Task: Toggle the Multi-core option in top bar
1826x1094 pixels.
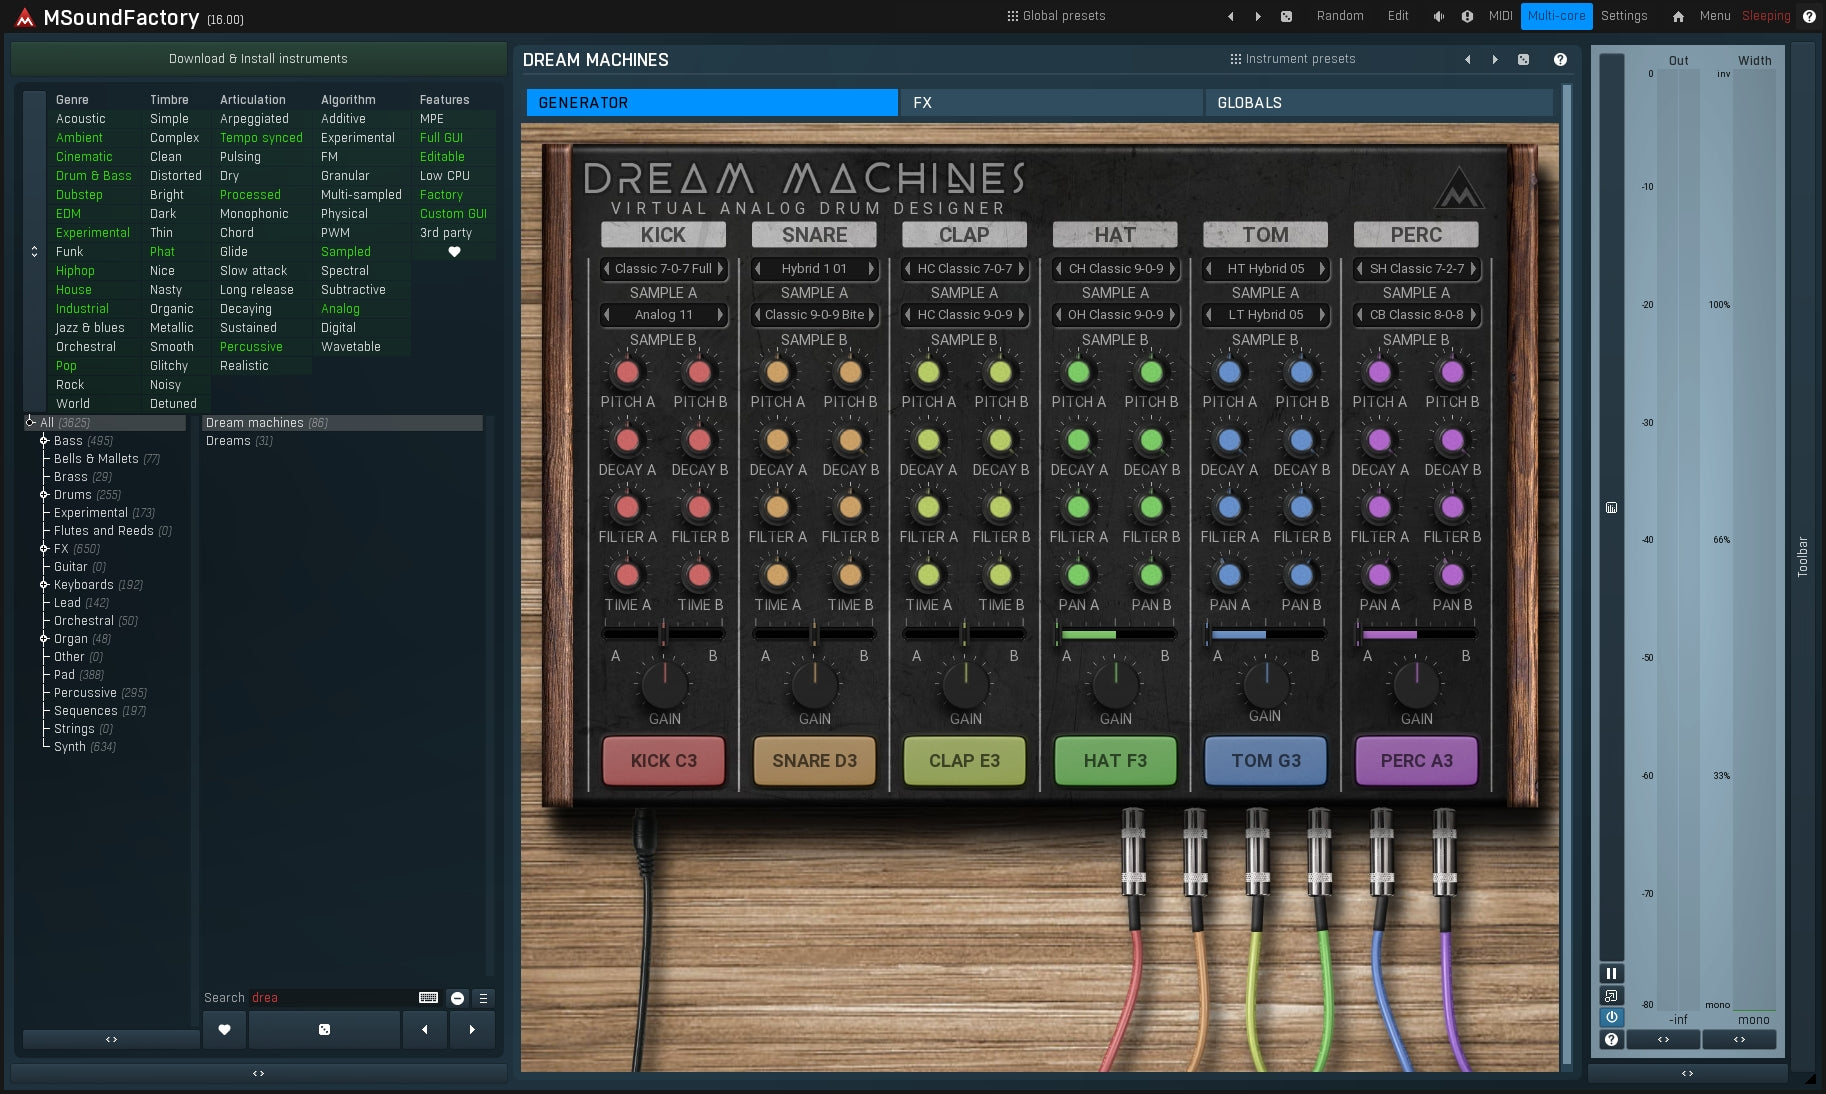Action: 1557,16
